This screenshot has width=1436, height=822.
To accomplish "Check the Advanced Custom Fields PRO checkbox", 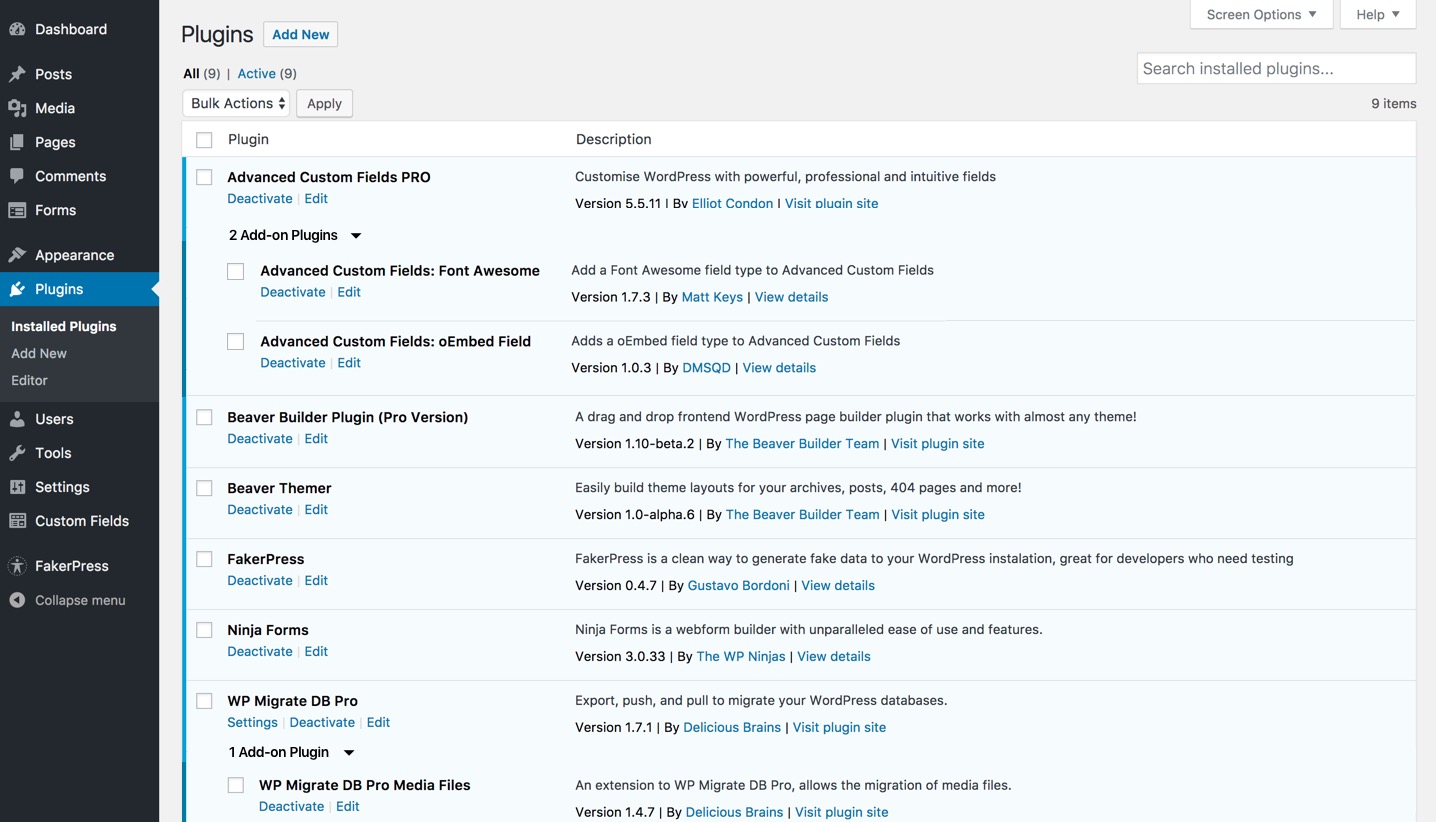I will [x=204, y=177].
